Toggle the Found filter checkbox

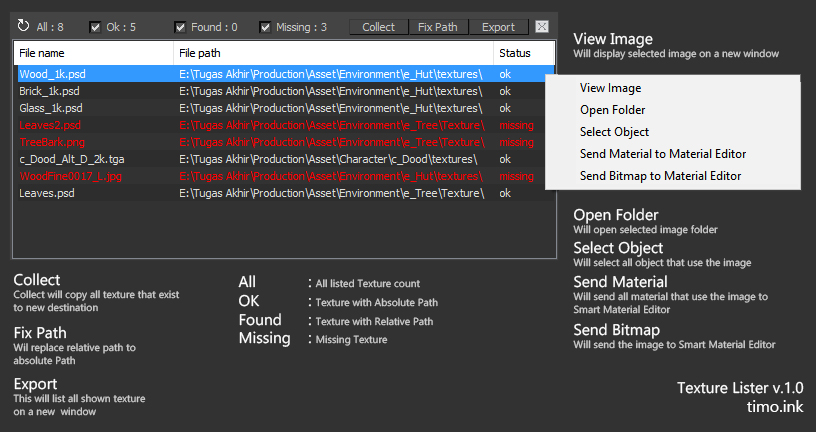(180, 27)
